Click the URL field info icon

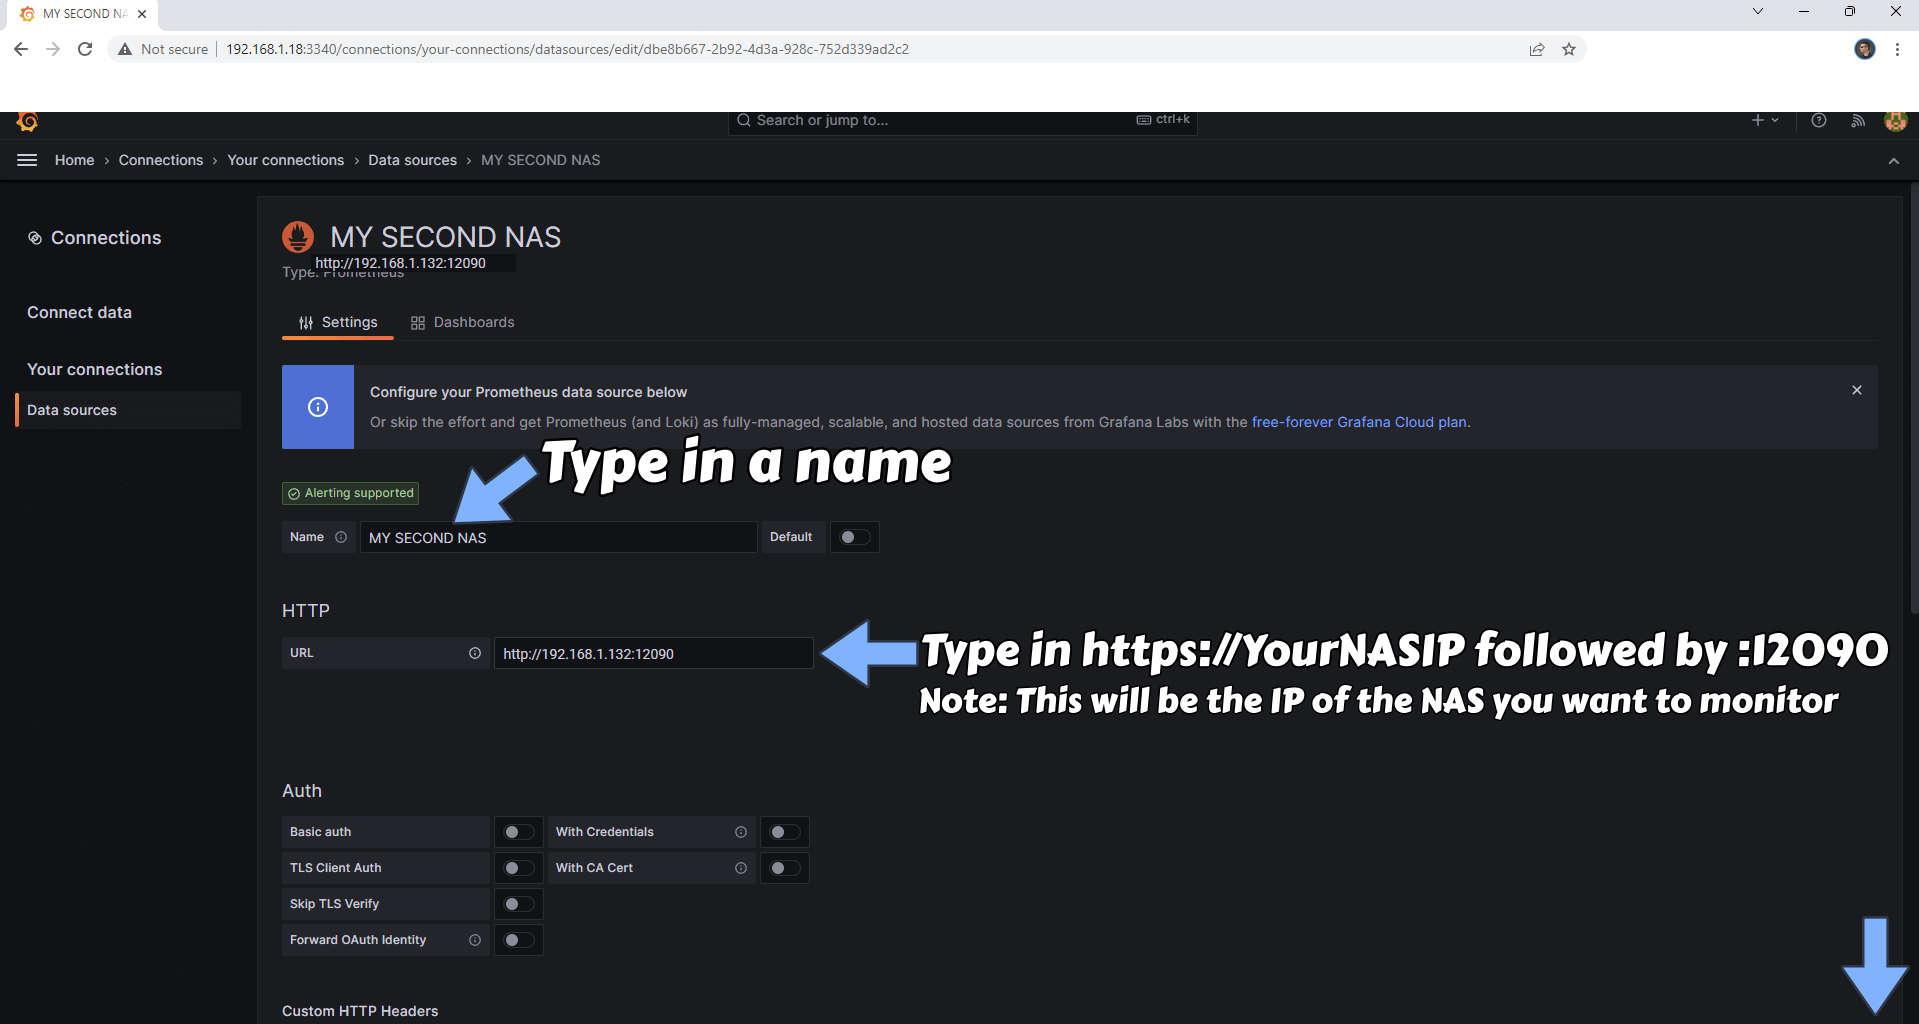[475, 653]
